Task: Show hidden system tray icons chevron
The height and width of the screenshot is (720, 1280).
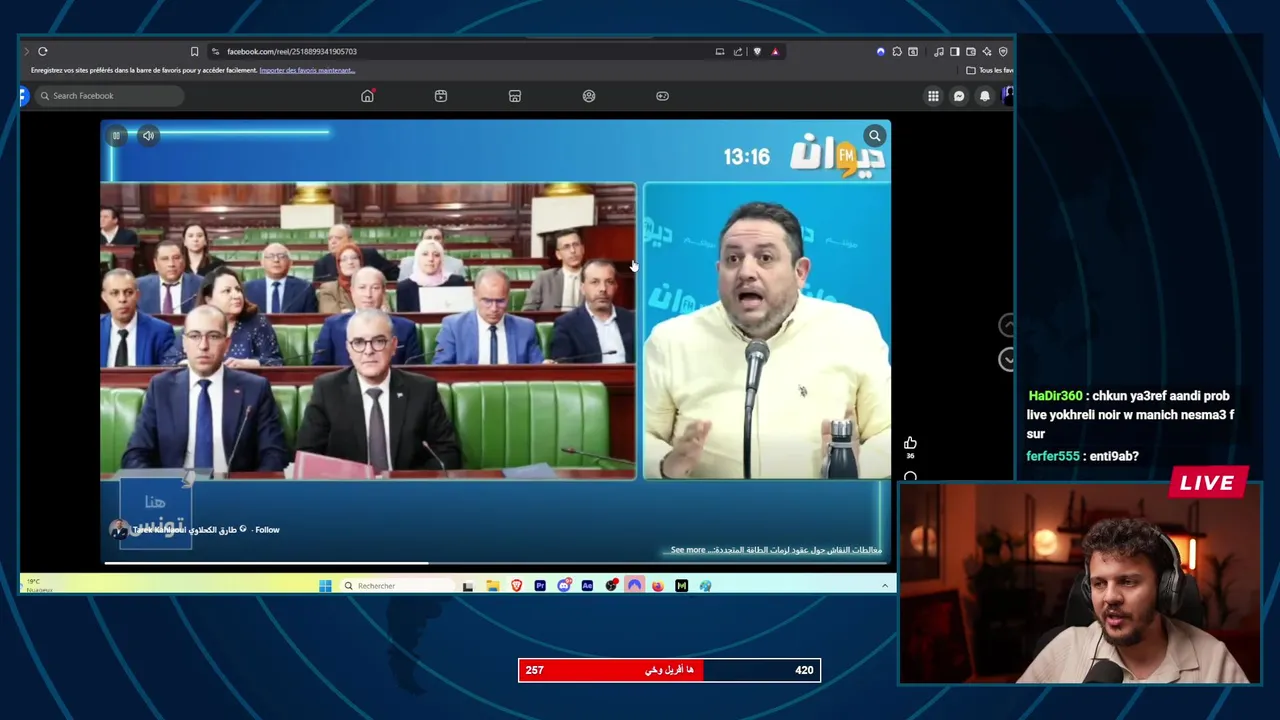Action: [884, 586]
